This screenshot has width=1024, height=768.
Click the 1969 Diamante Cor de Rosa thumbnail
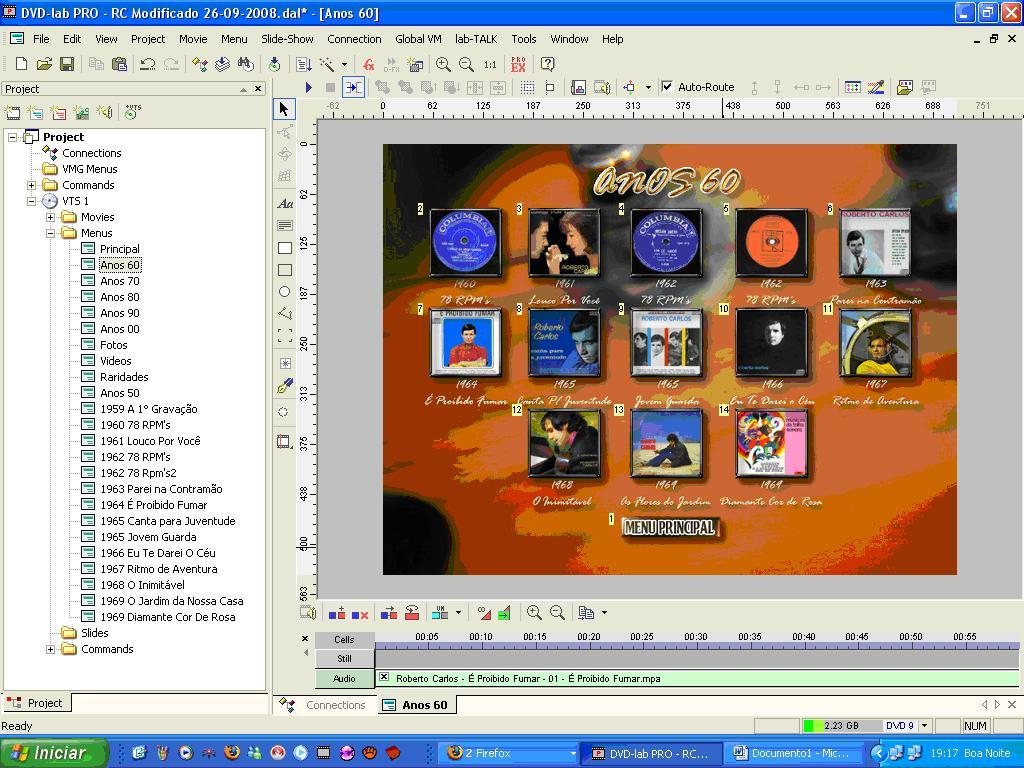tap(771, 443)
